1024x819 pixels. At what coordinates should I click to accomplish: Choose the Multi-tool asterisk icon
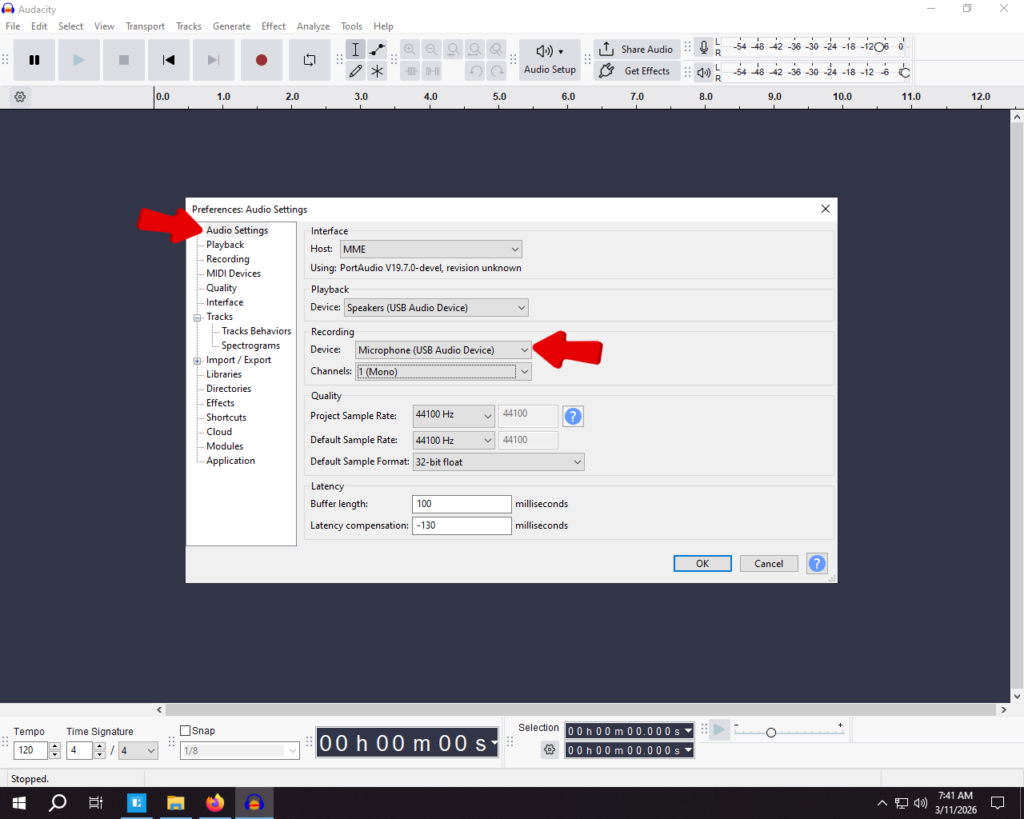[x=377, y=71]
